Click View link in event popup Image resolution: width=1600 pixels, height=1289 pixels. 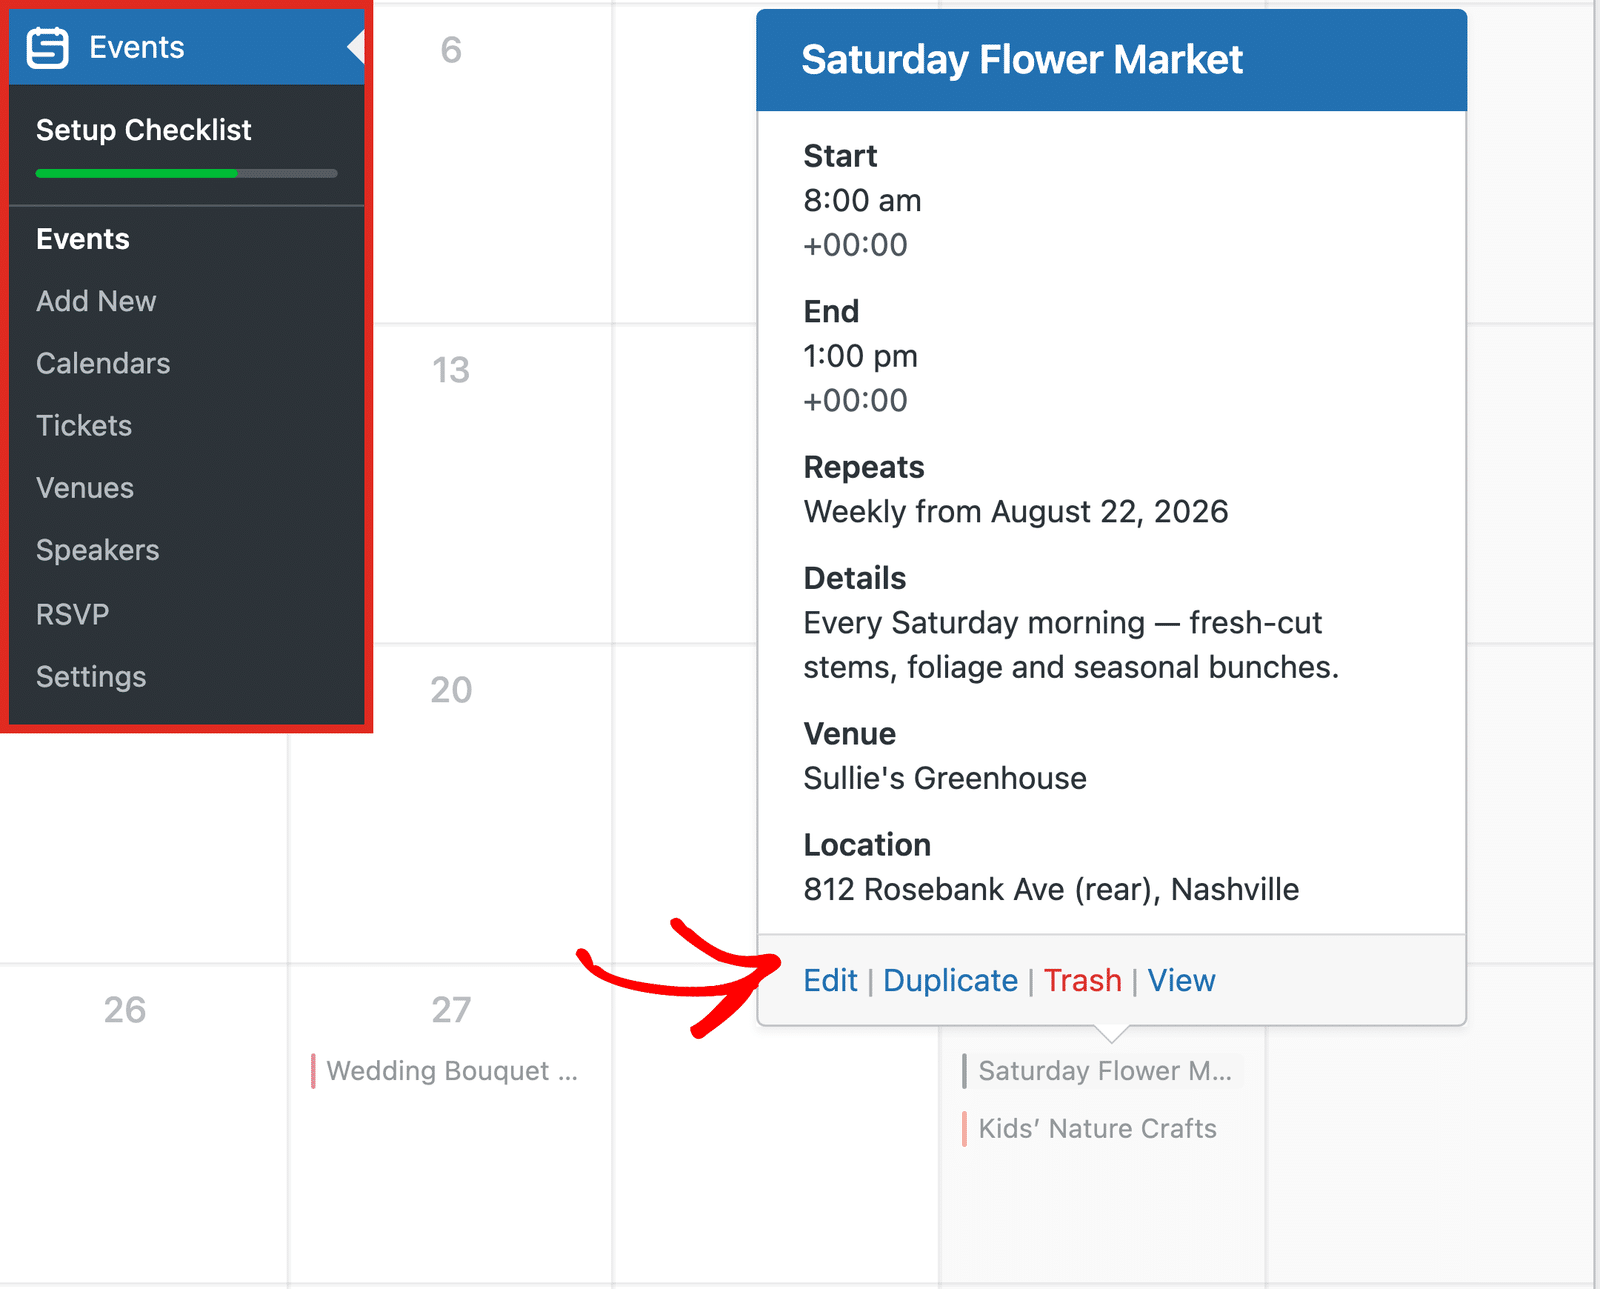tap(1181, 980)
